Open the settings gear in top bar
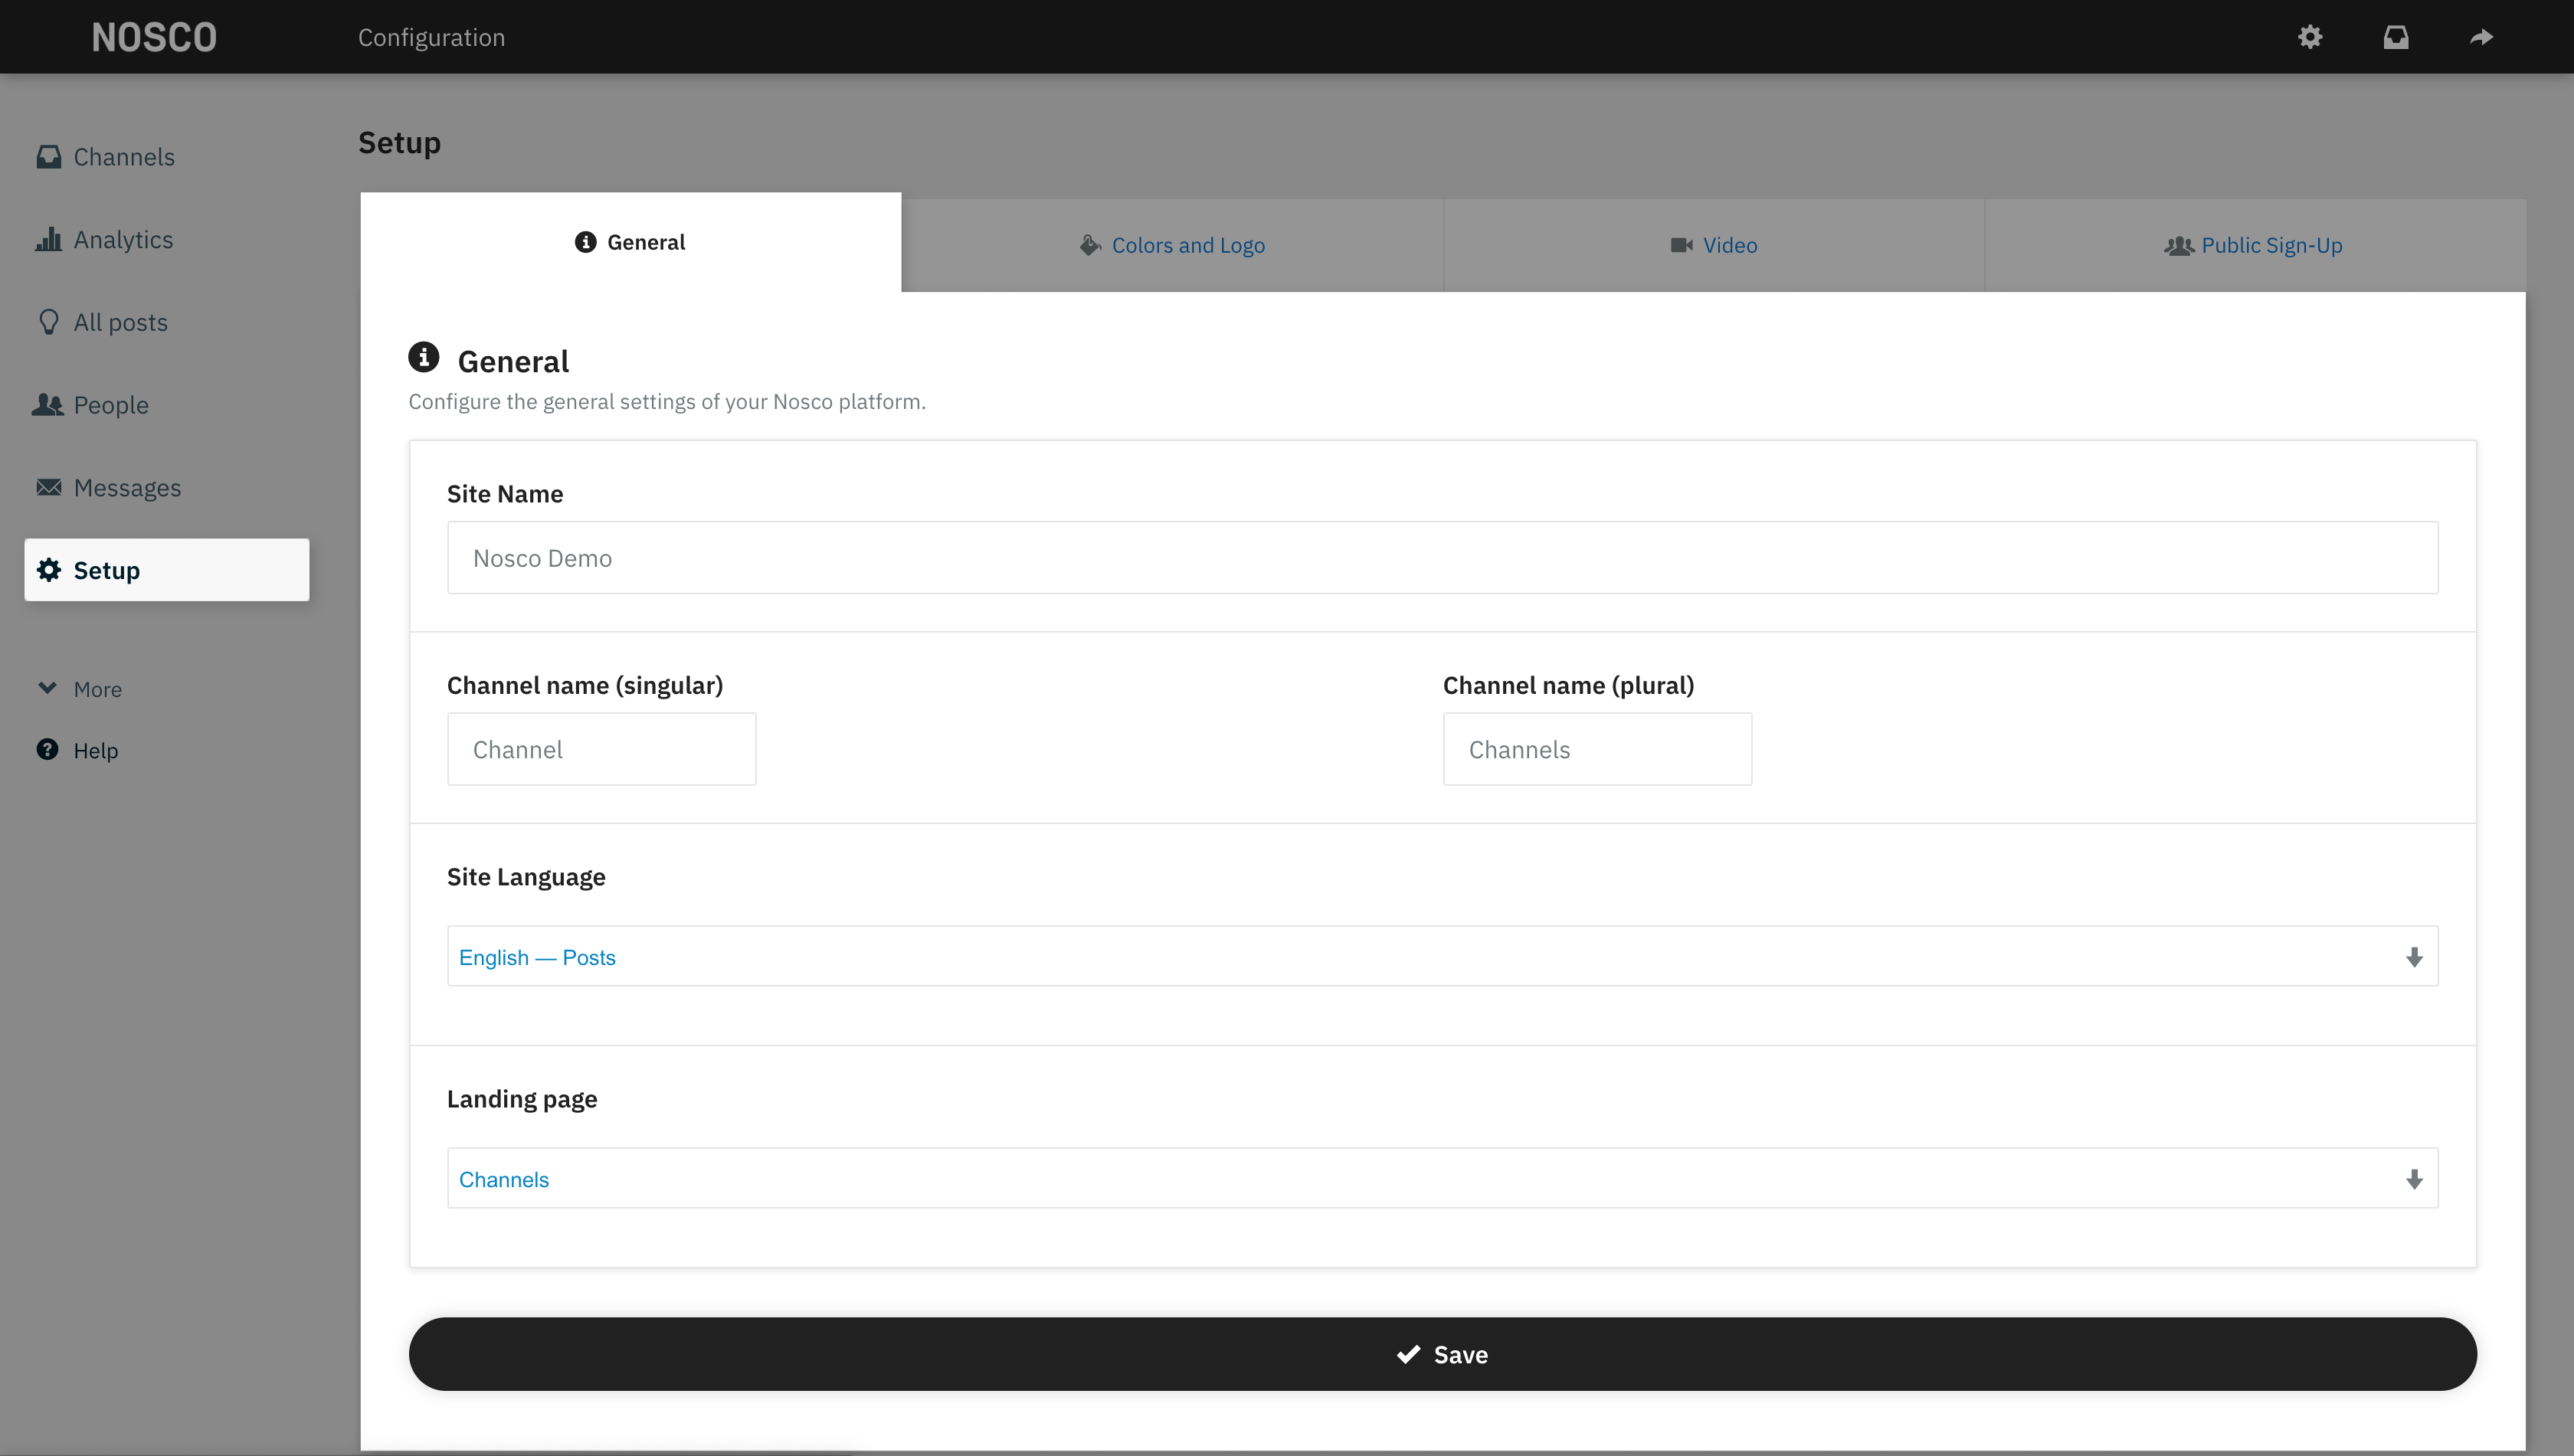This screenshot has height=1456, width=2574. tap(2310, 37)
